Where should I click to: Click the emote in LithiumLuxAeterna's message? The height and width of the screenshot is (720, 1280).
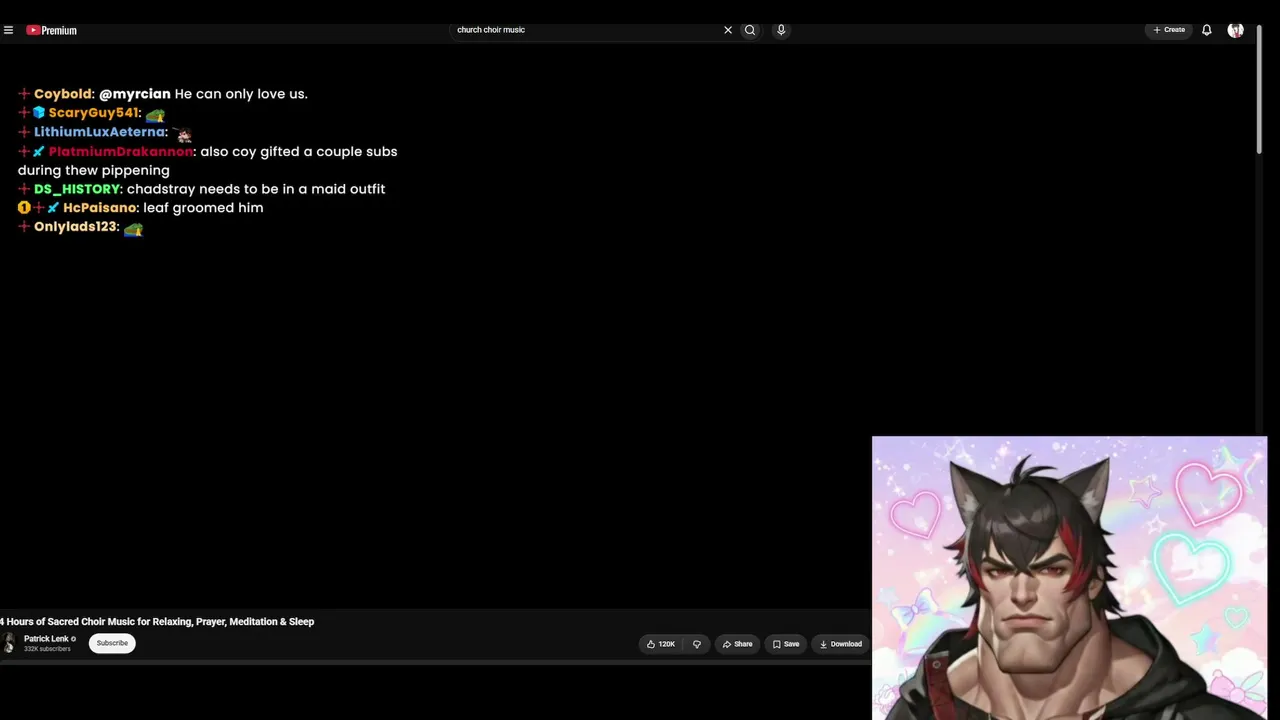coord(182,133)
